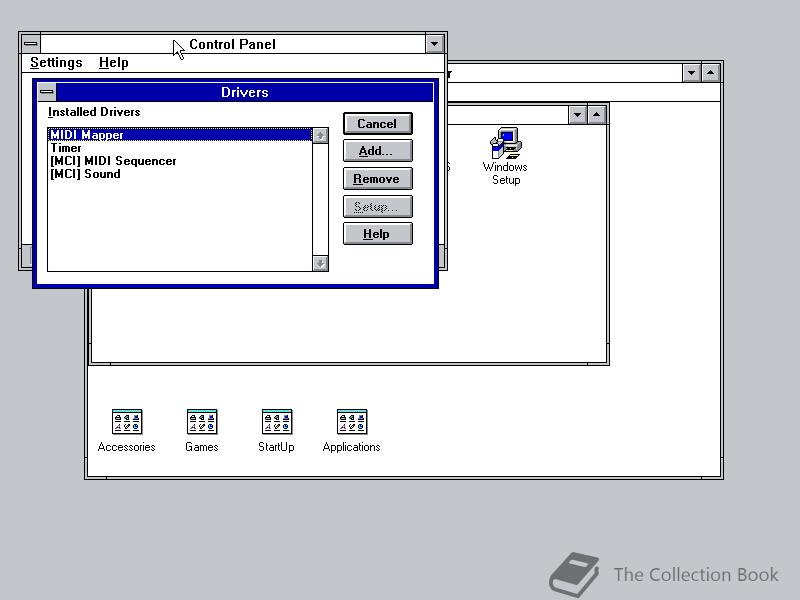Click the greyed-out Setup... button

pyautogui.click(x=378, y=206)
